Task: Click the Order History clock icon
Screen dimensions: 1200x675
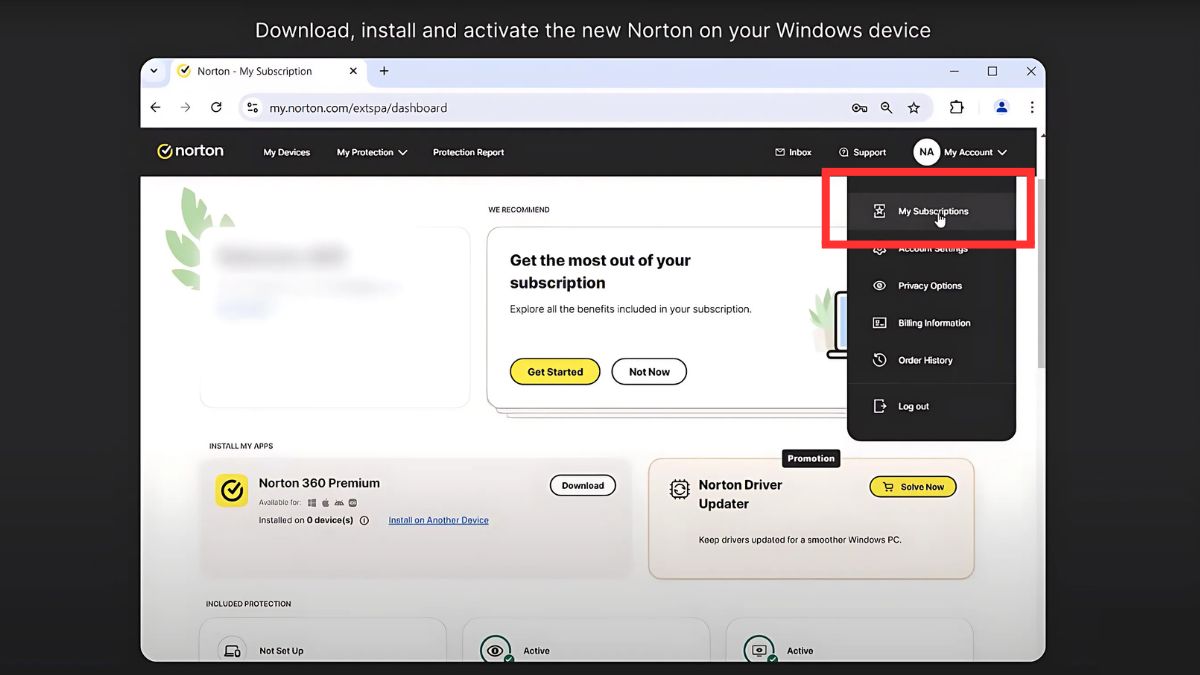Action: click(879, 360)
